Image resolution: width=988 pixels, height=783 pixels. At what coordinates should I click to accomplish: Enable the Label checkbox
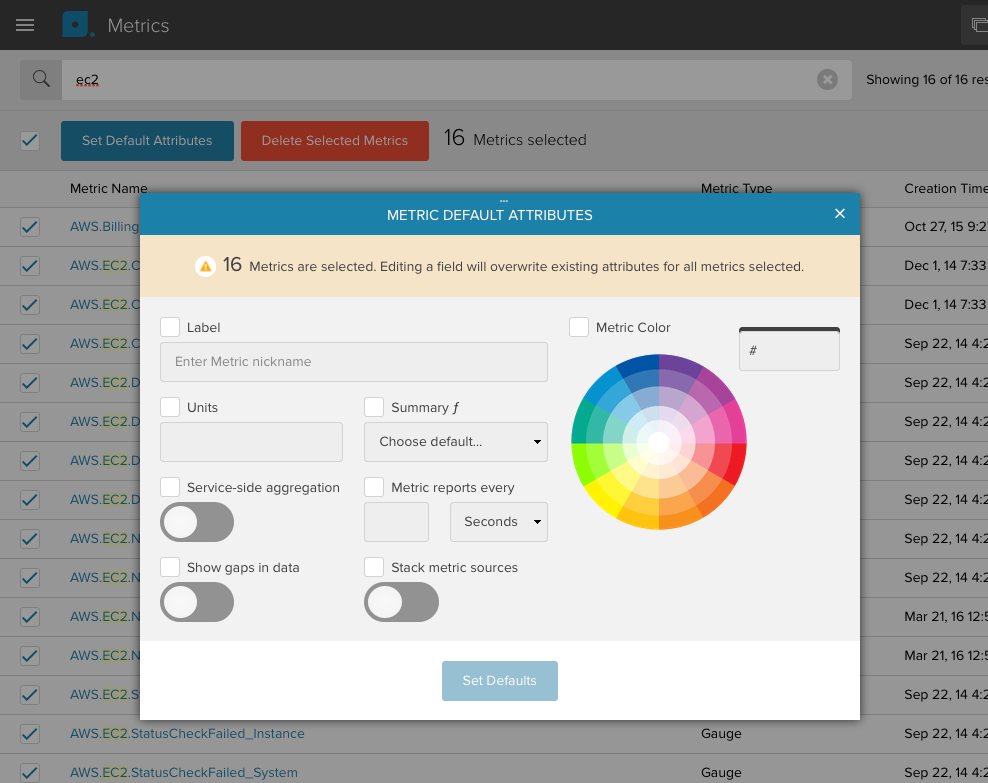coord(170,327)
